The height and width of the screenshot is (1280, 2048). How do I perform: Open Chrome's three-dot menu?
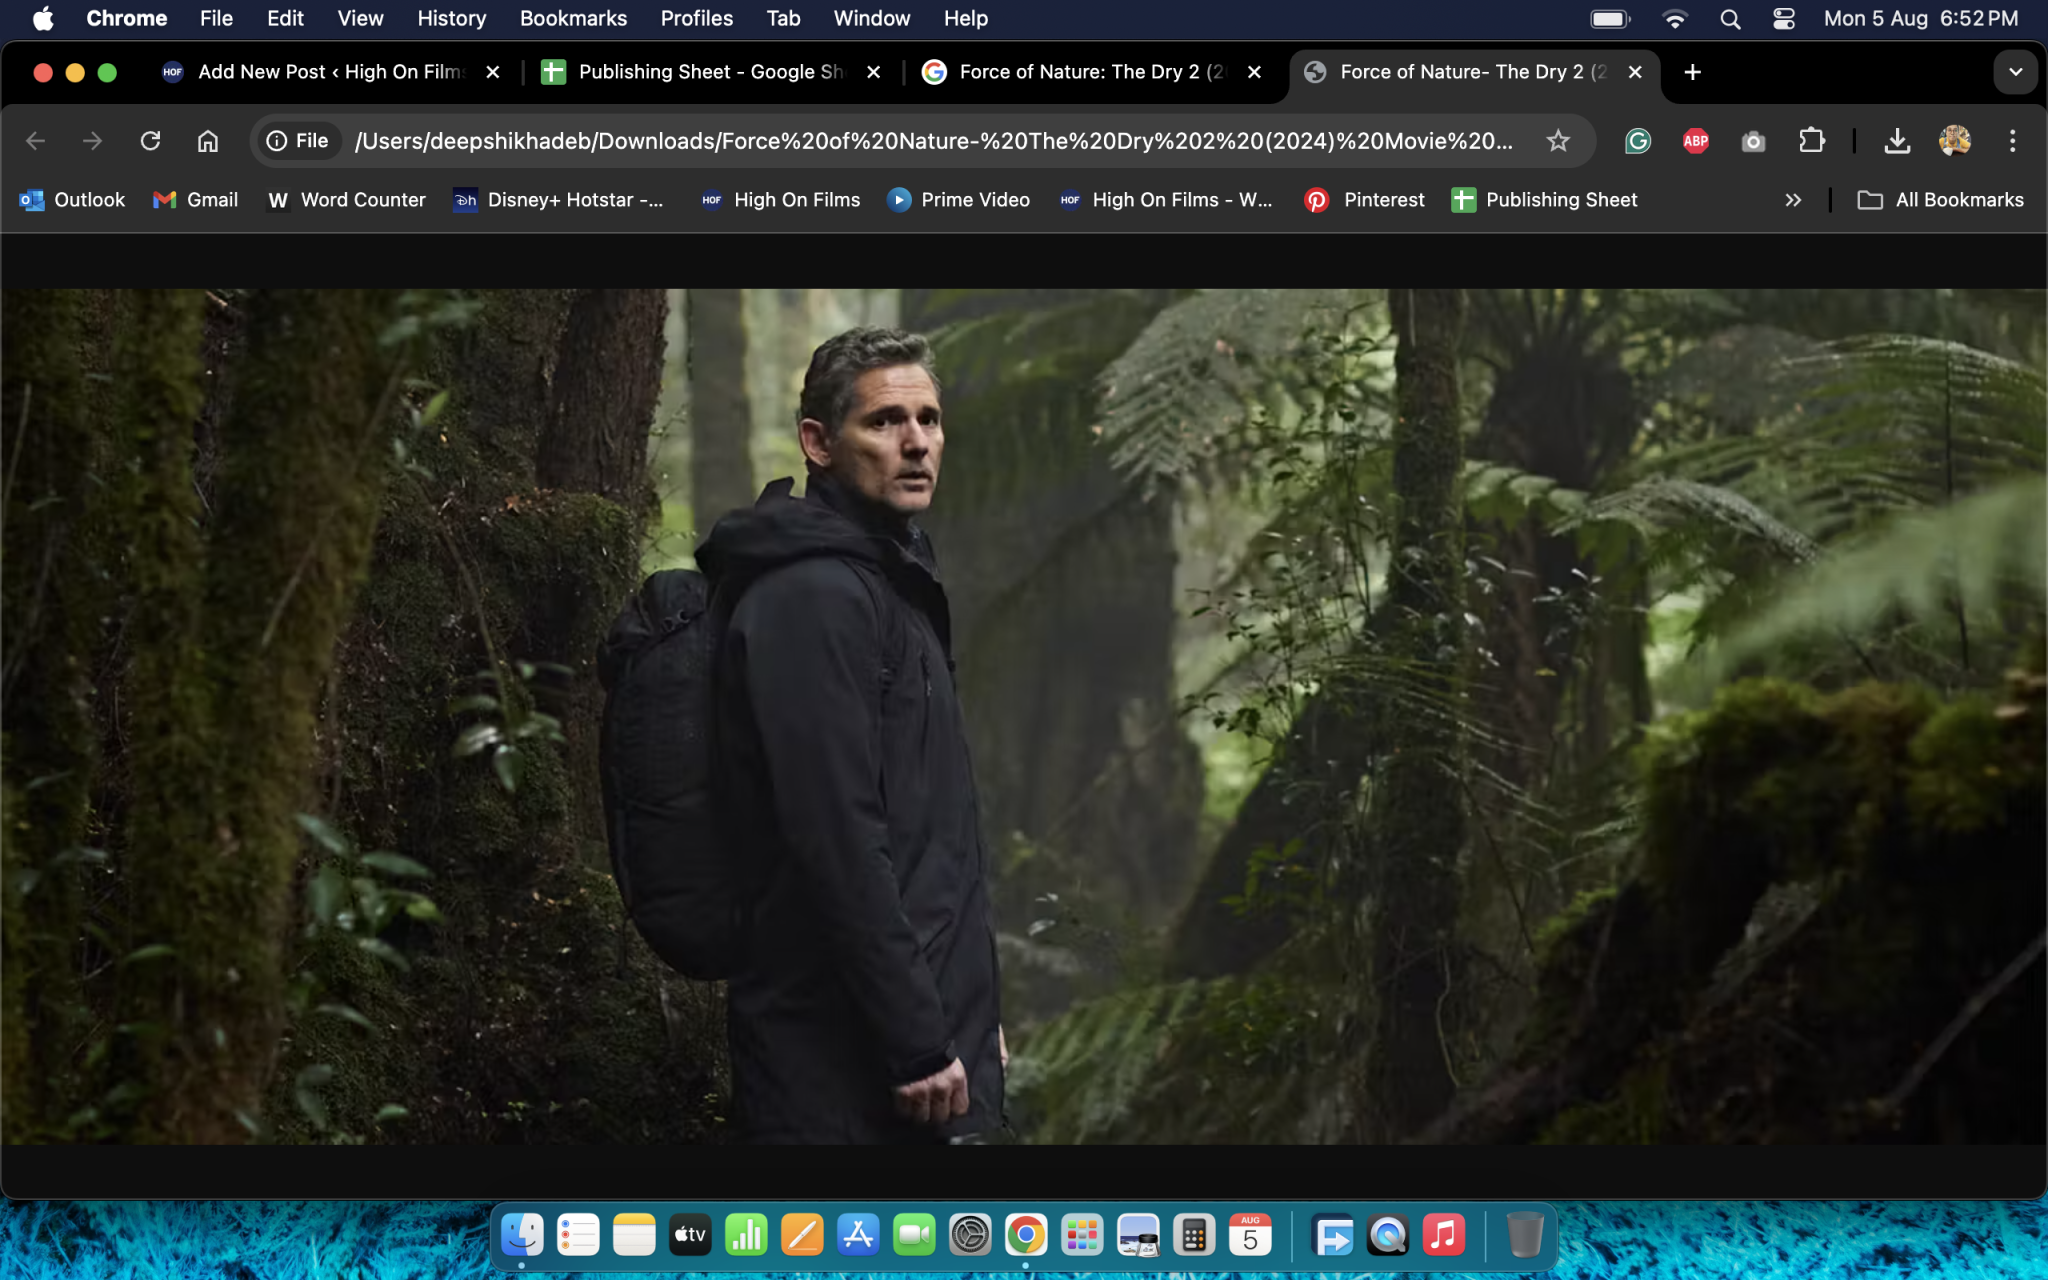[2012, 141]
